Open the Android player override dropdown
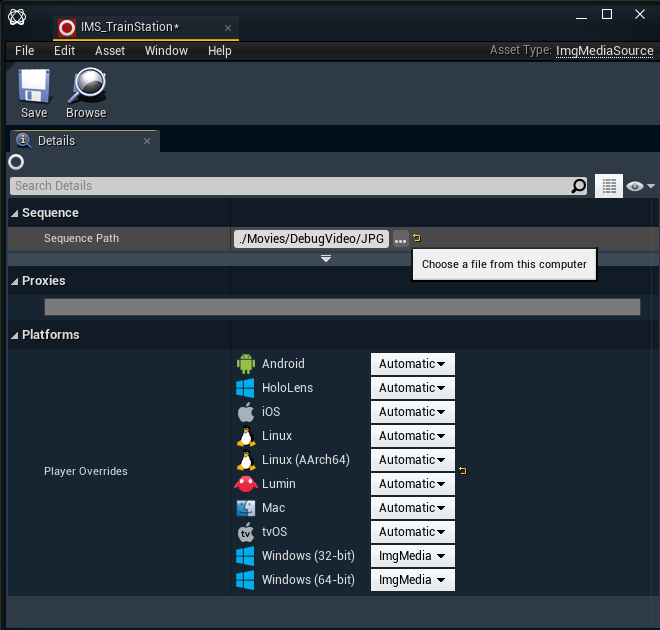660x630 pixels. (x=412, y=364)
